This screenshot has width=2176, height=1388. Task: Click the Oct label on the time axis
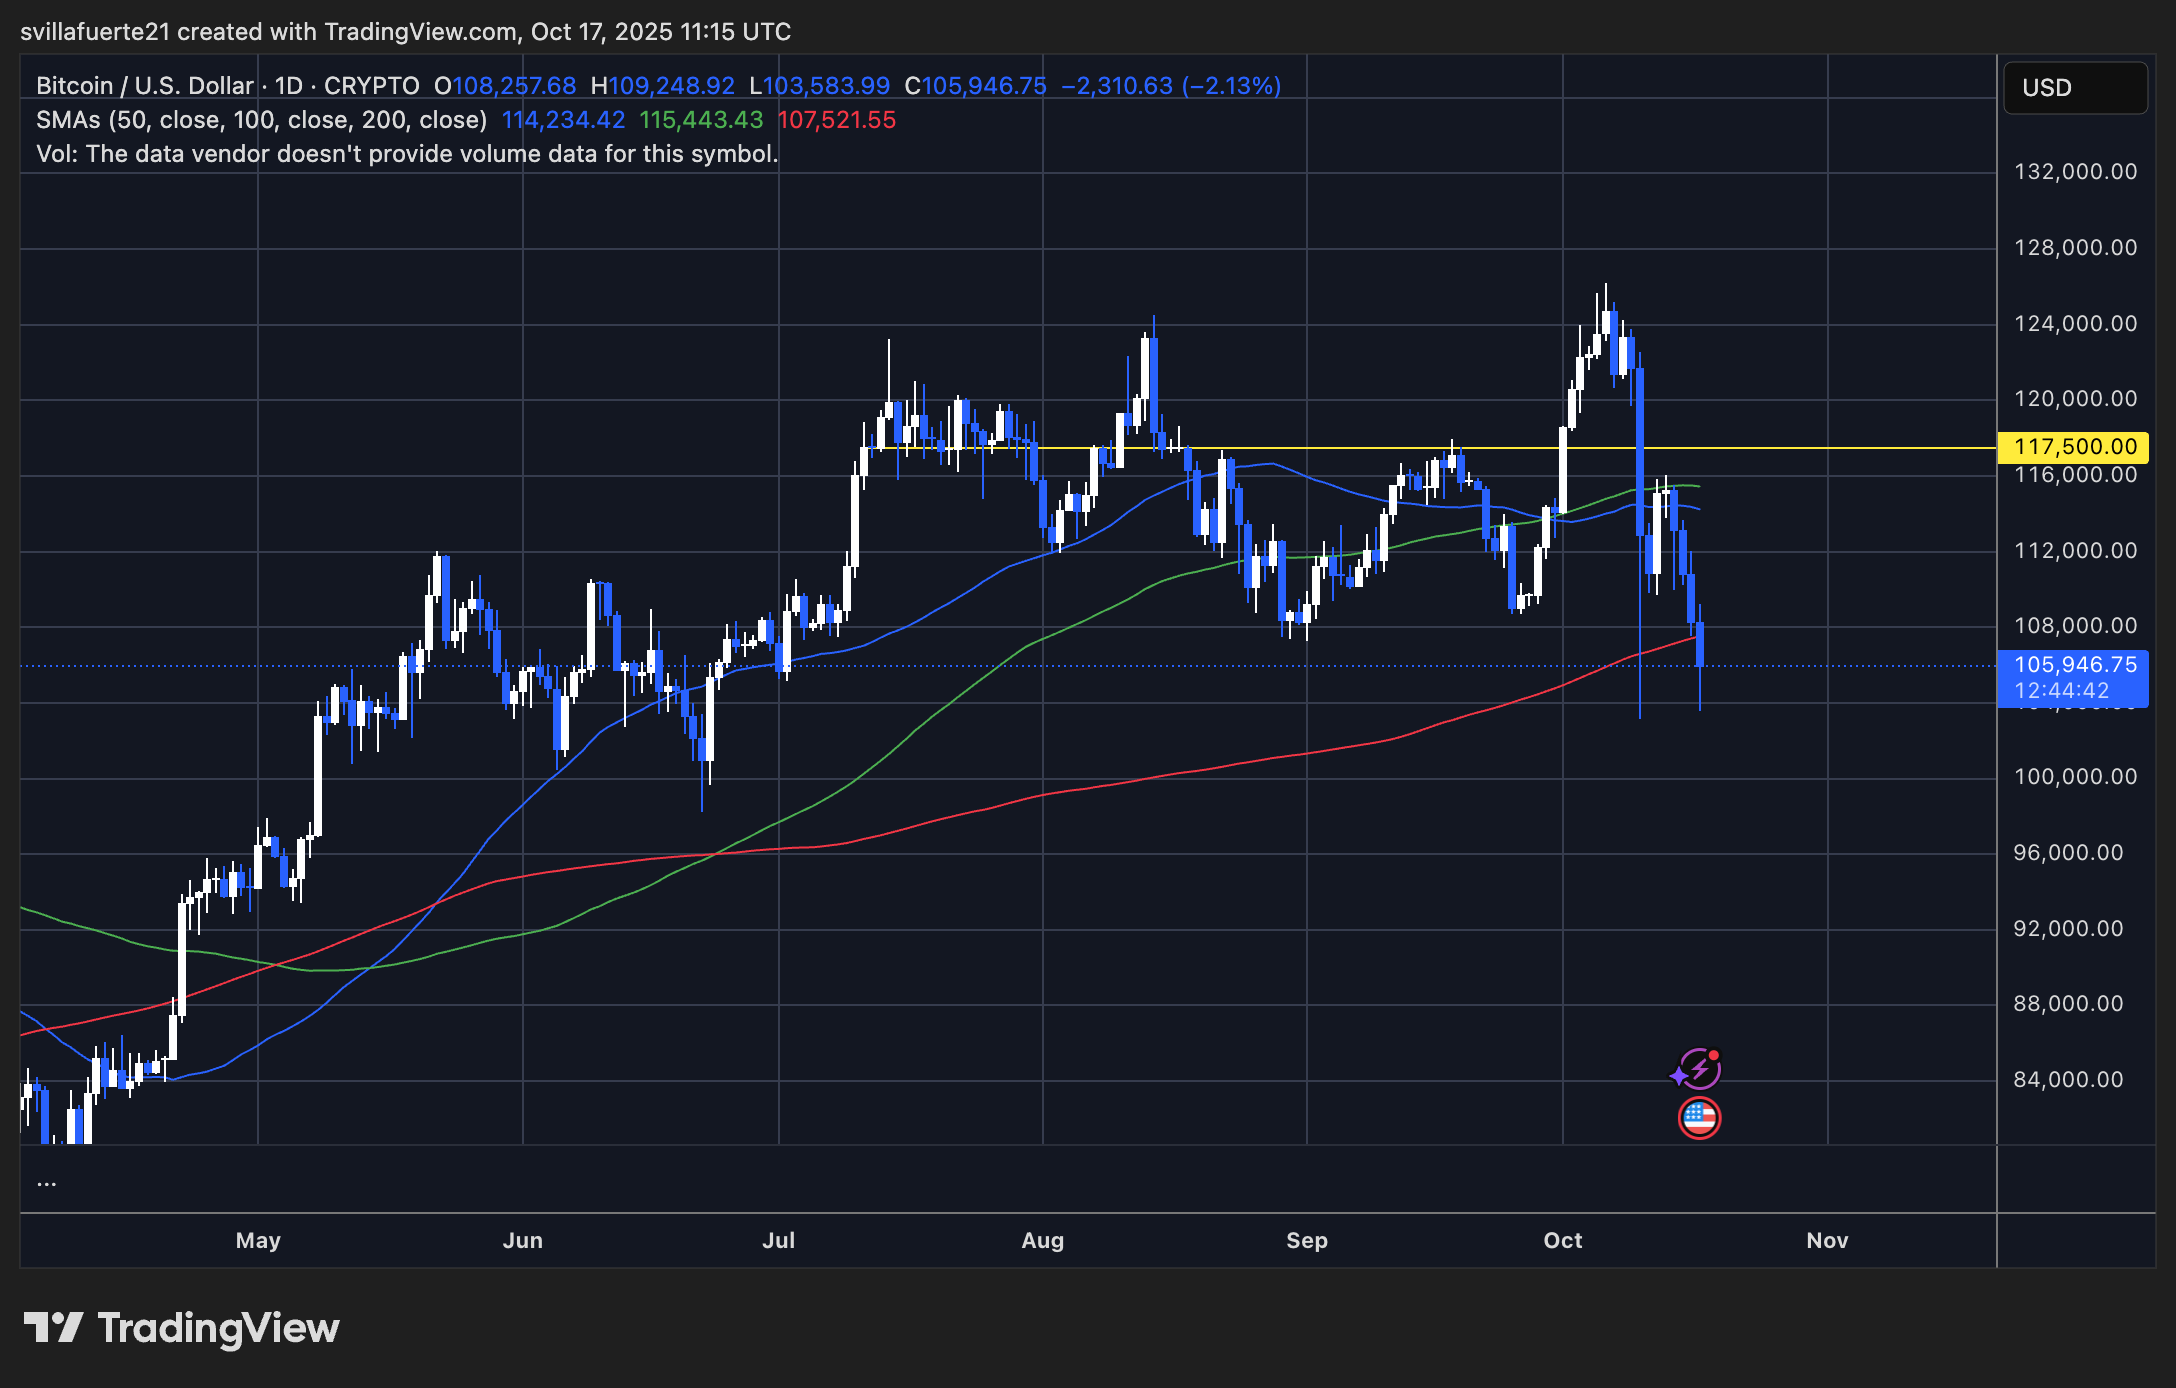pos(1563,1240)
